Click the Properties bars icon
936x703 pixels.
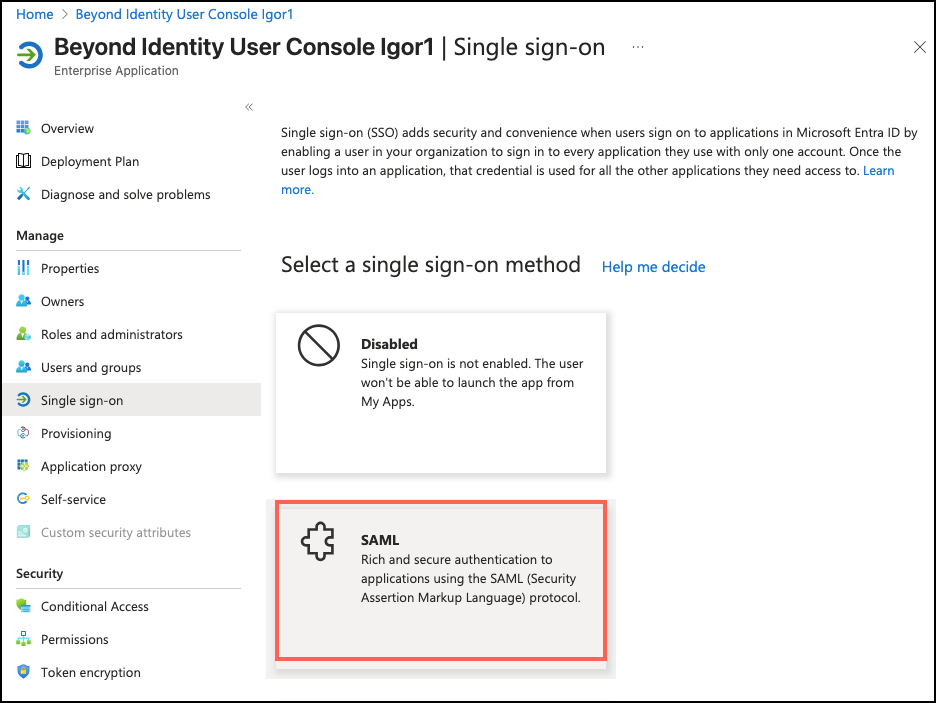pos(23,268)
